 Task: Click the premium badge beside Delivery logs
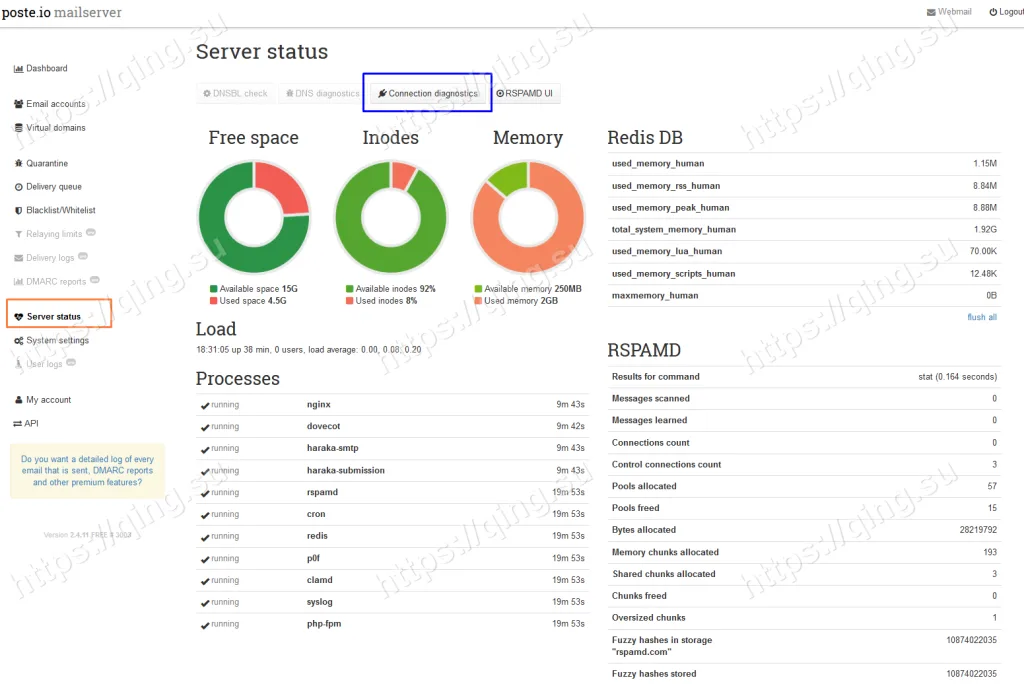pyautogui.click(x=83, y=256)
